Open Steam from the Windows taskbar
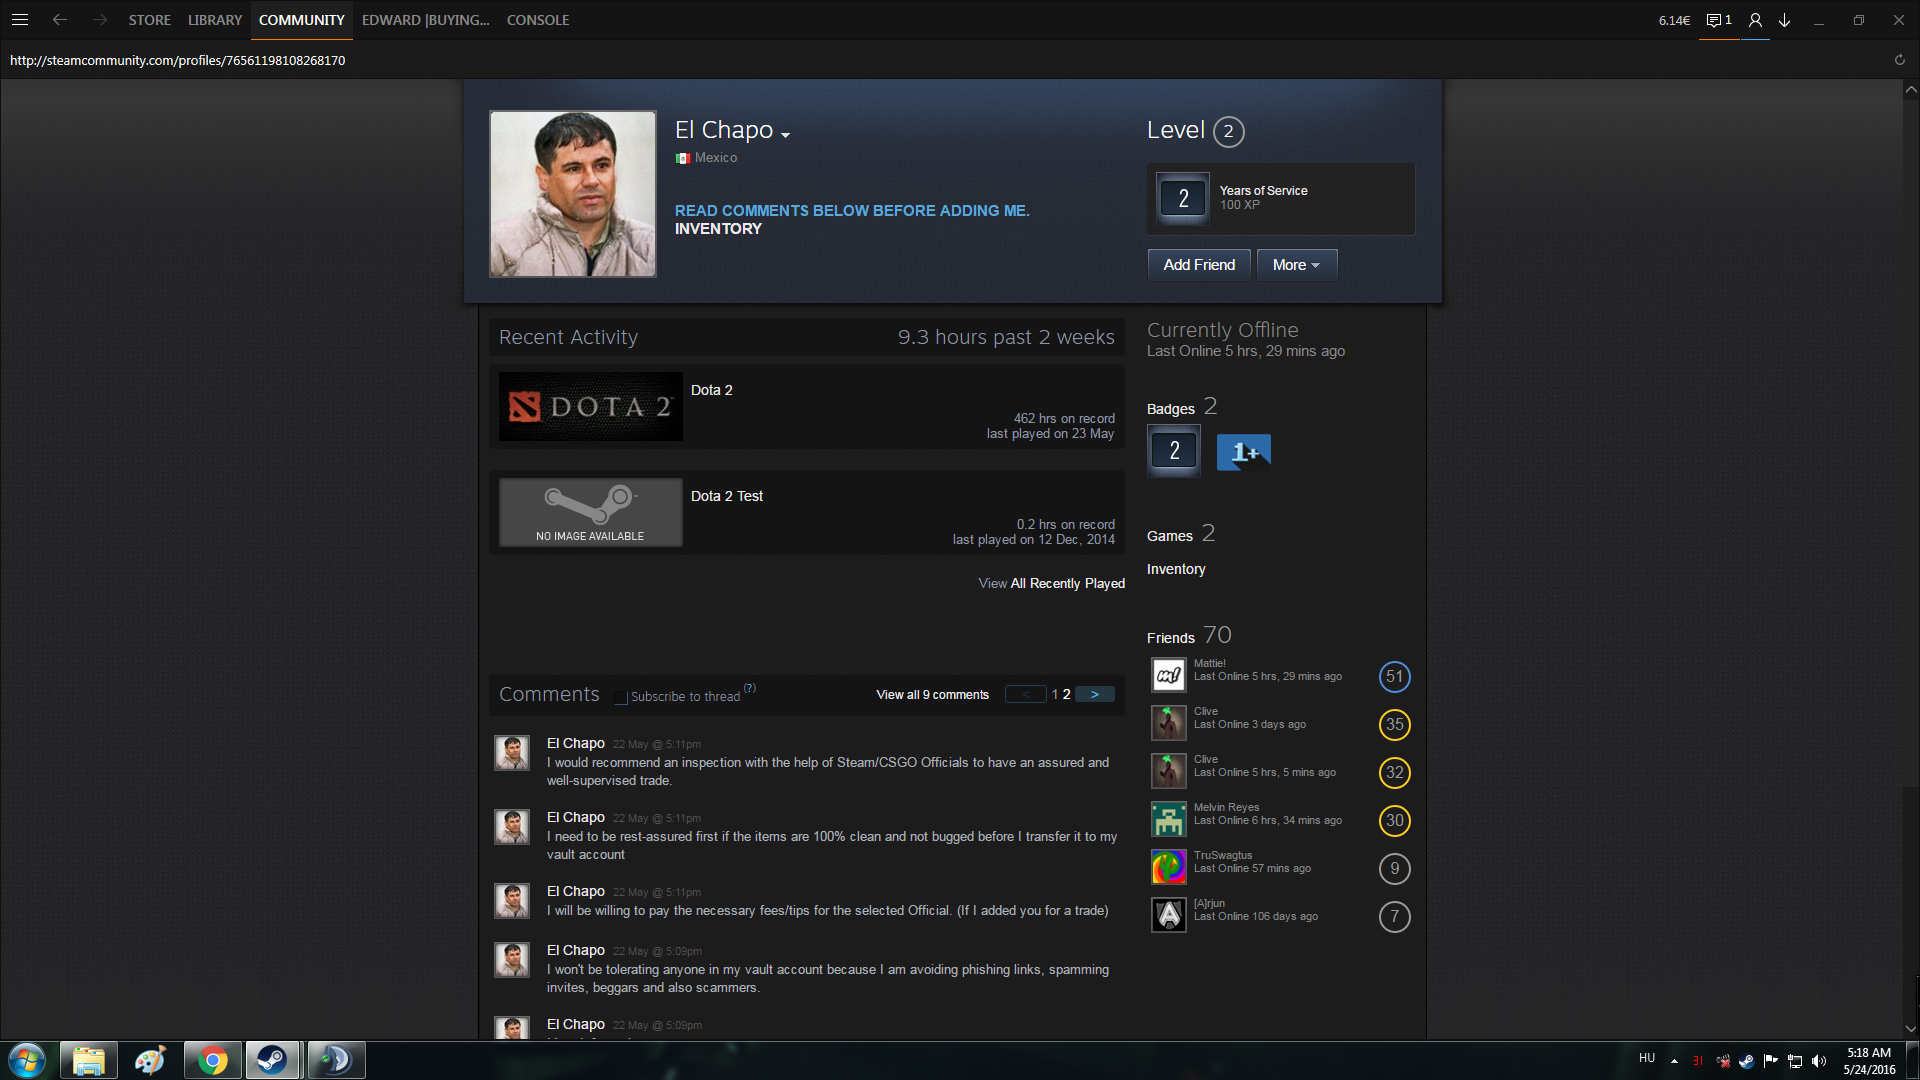 point(272,1059)
